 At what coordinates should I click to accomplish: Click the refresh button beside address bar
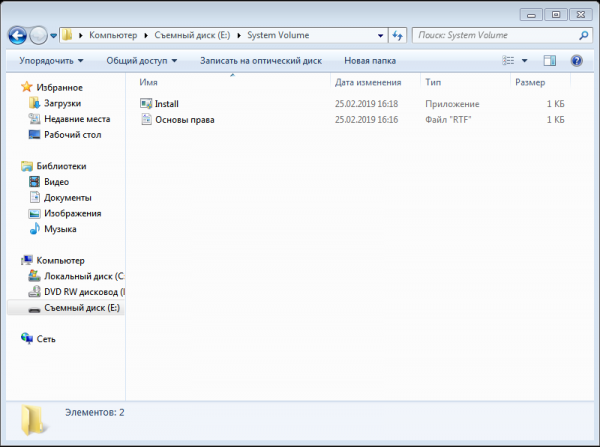coord(397,35)
